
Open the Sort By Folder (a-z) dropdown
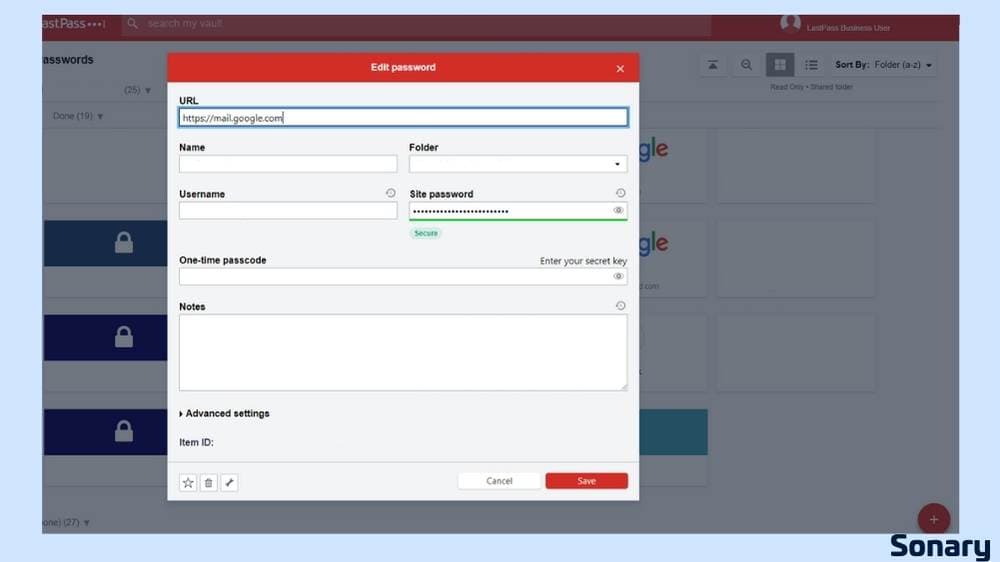tap(884, 65)
